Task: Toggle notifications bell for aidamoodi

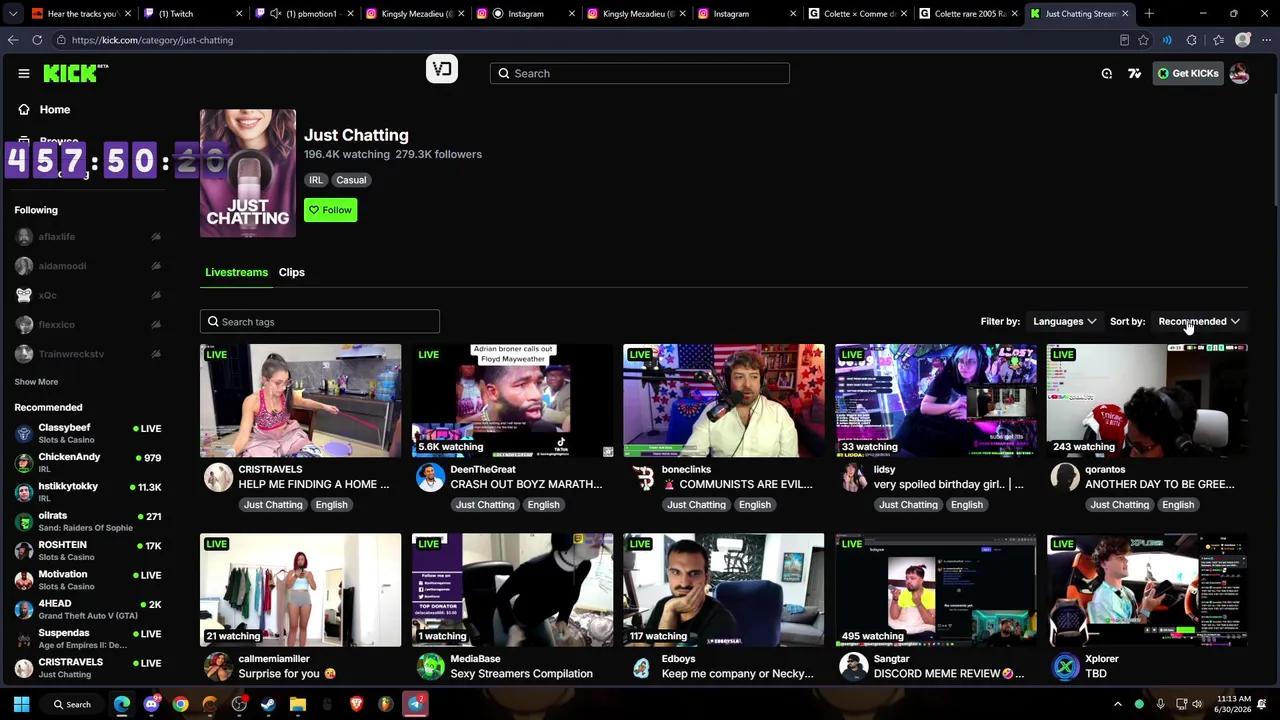Action: point(156,266)
